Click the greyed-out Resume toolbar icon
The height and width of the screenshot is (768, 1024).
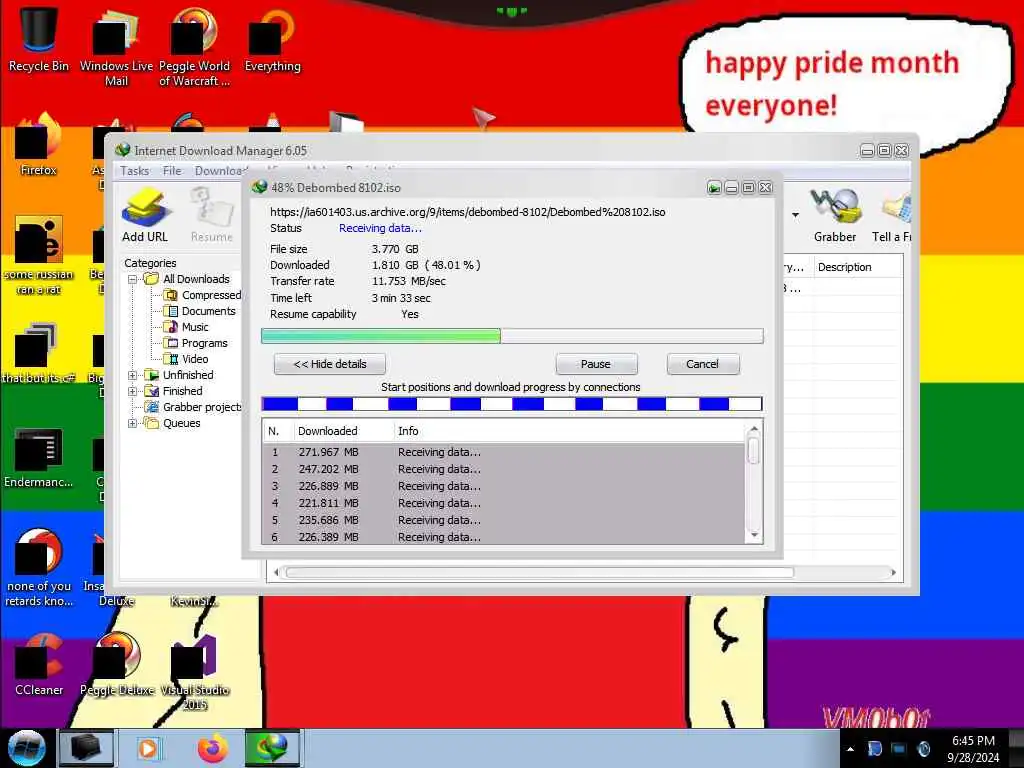pyautogui.click(x=212, y=216)
